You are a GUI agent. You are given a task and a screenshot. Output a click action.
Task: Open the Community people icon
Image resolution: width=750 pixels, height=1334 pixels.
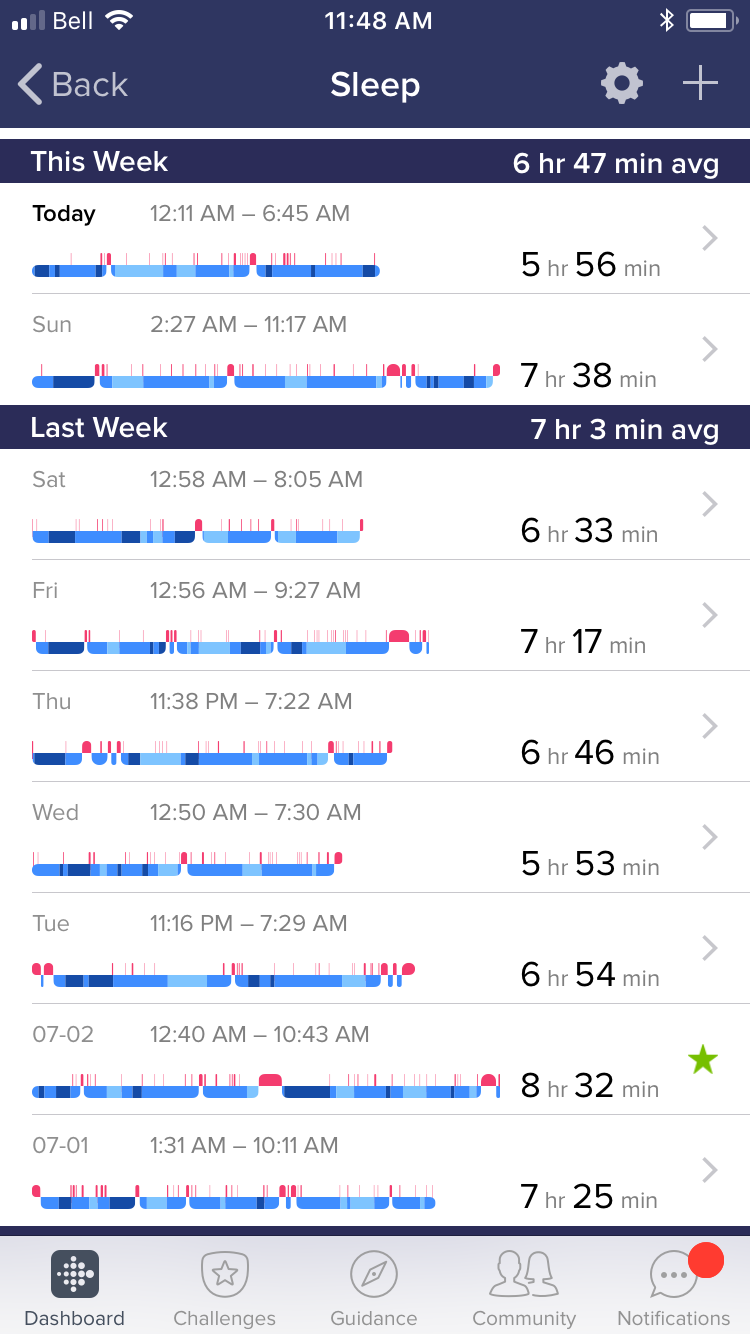click(x=524, y=1274)
